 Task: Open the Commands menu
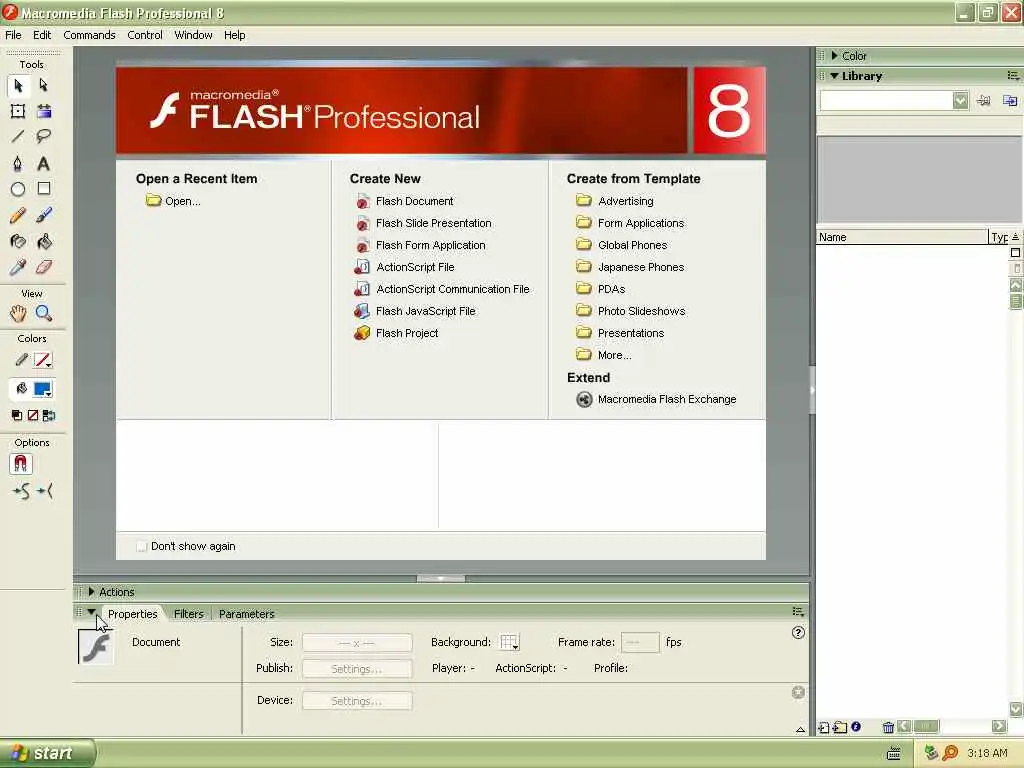click(x=89, y=35)
